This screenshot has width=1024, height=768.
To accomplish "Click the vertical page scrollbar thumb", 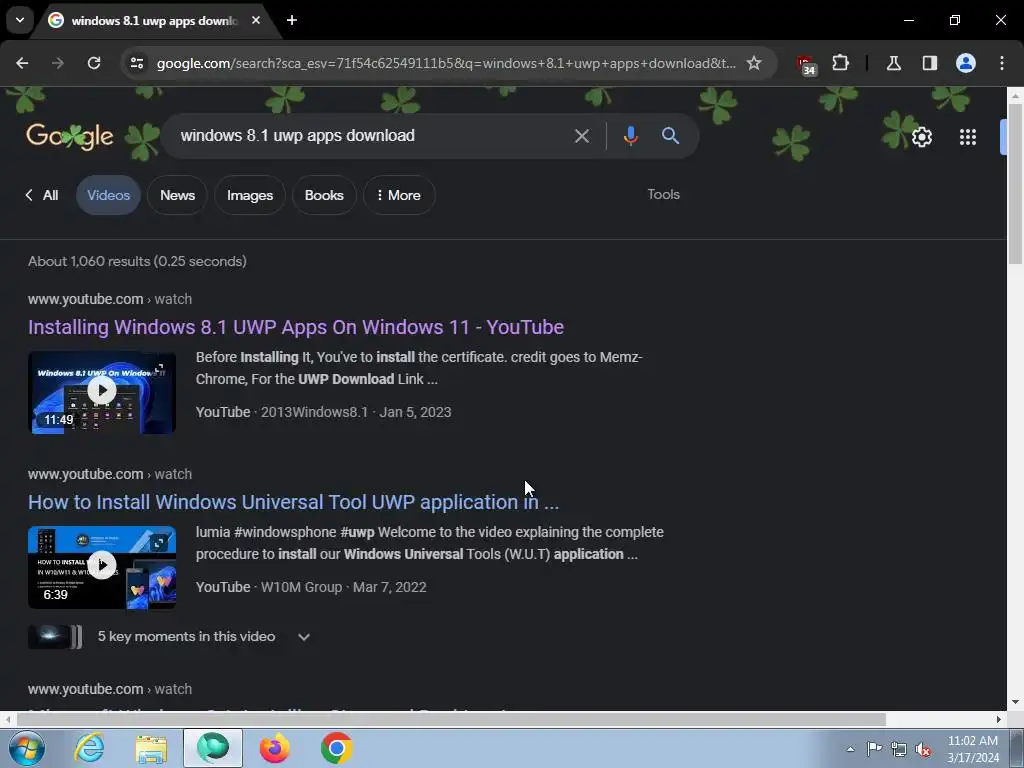I will tap(1015, 183).
